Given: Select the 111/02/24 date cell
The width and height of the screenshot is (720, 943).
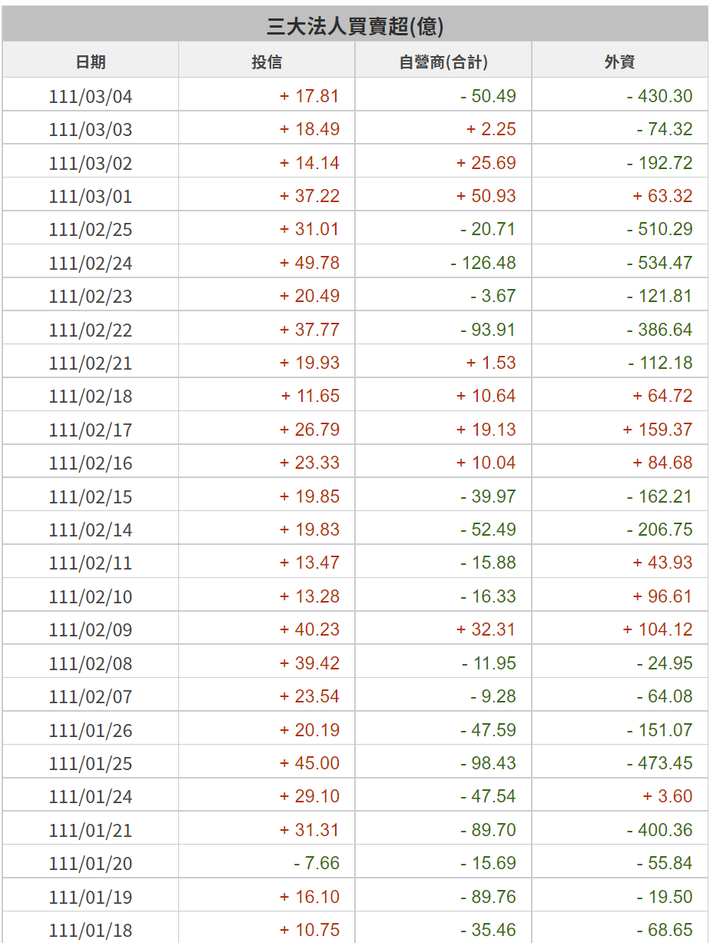Looking at the screenshot, I should pyautogui.click(x=90, y=263).
